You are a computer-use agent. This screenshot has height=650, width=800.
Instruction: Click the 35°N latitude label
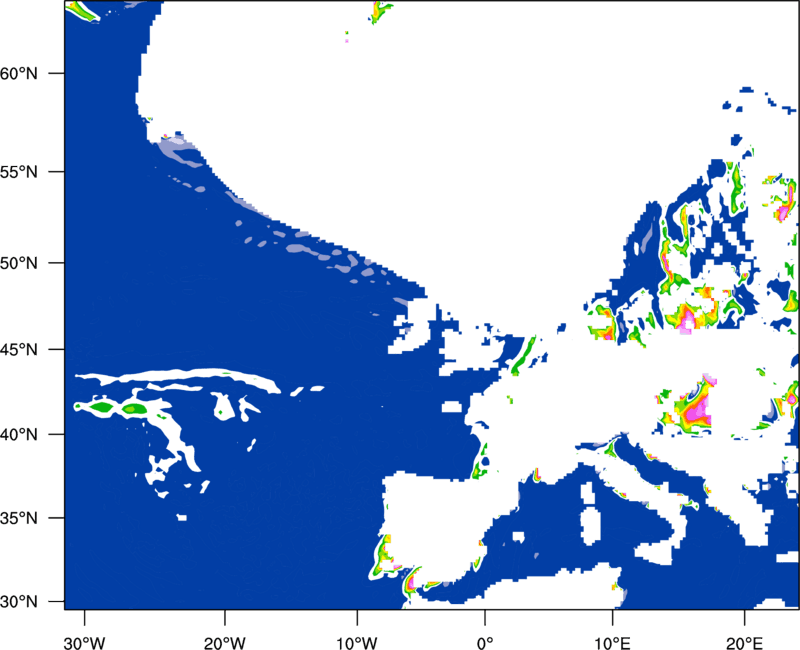[x=19, y=518]
